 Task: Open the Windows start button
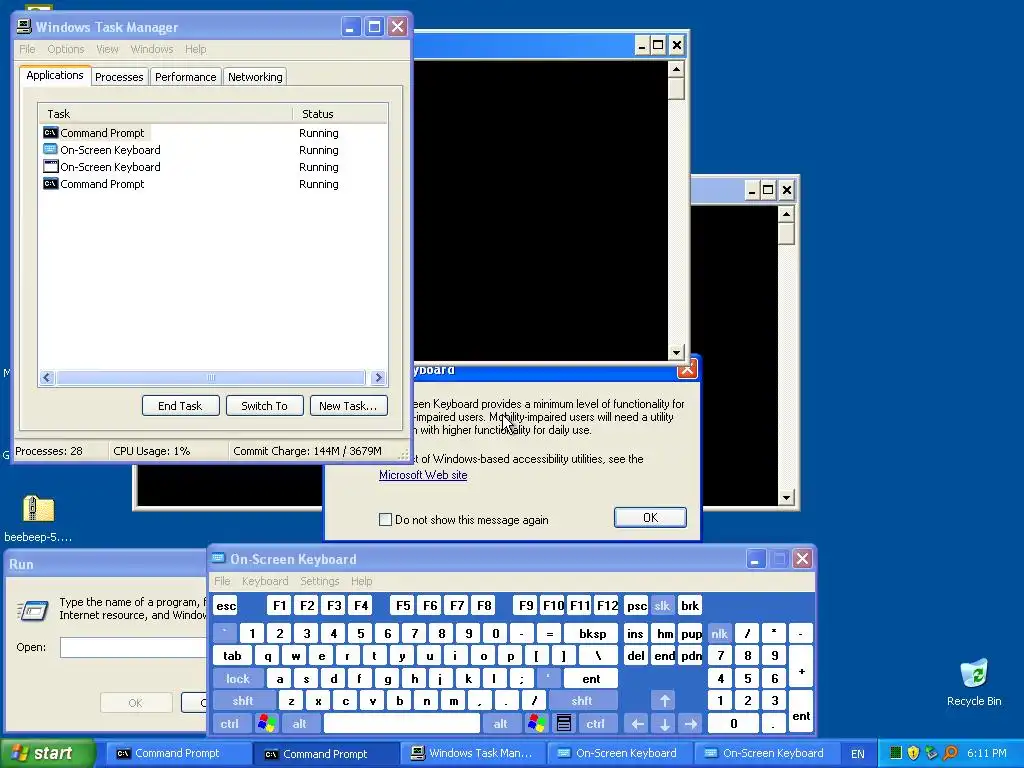(x=47, y=753)
